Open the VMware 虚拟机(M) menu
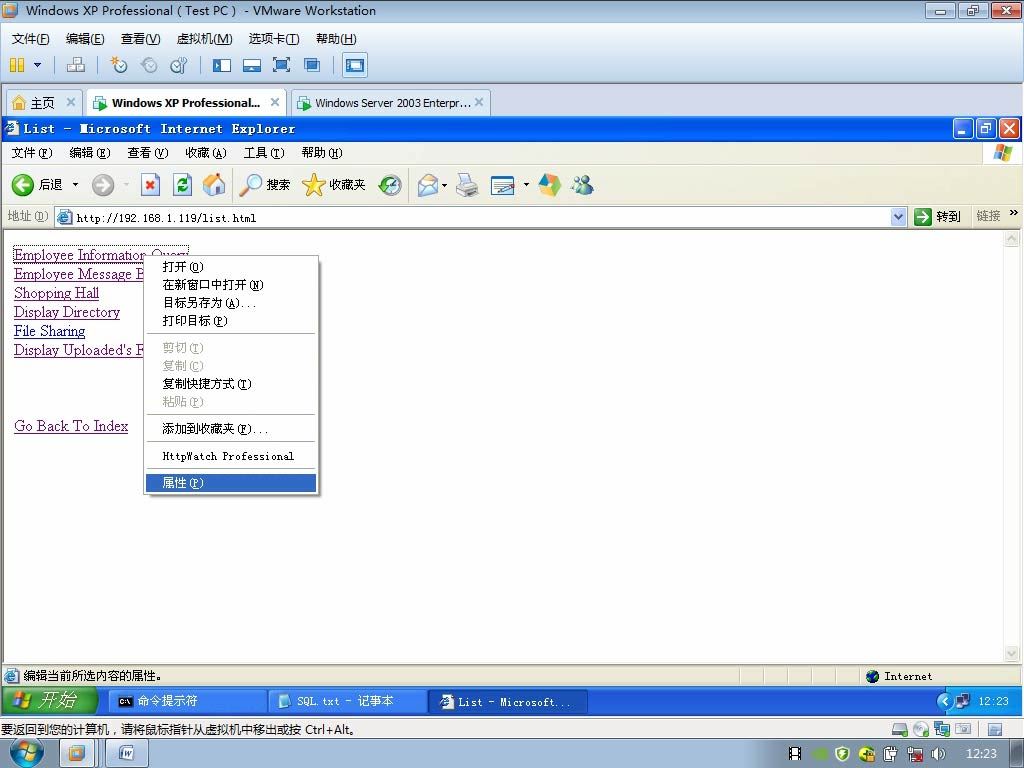Screen dimensions: 1024x768 pos(204,39)
